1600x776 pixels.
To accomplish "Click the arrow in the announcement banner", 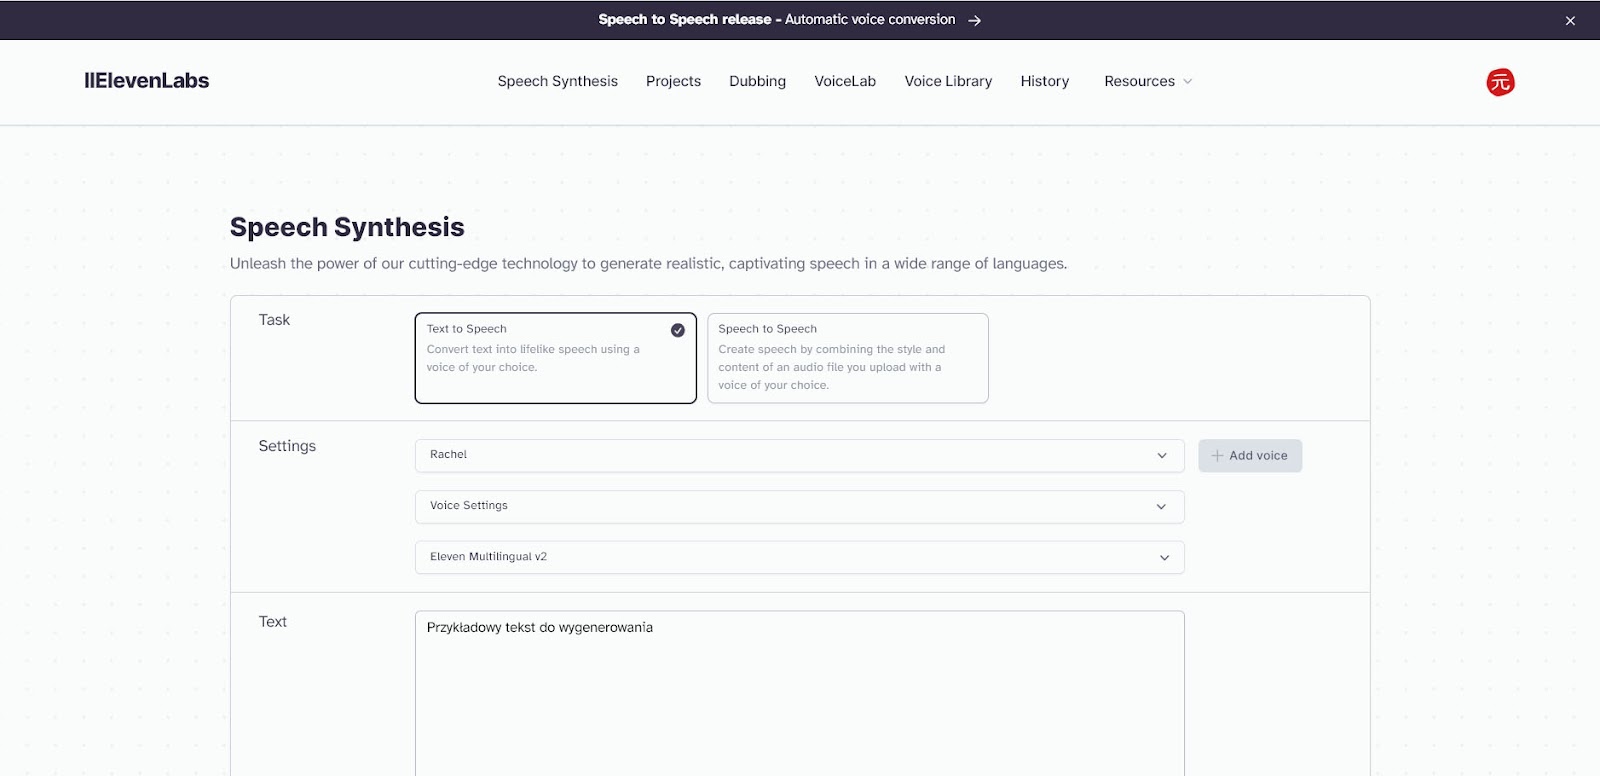I will (x=974, y=20).
